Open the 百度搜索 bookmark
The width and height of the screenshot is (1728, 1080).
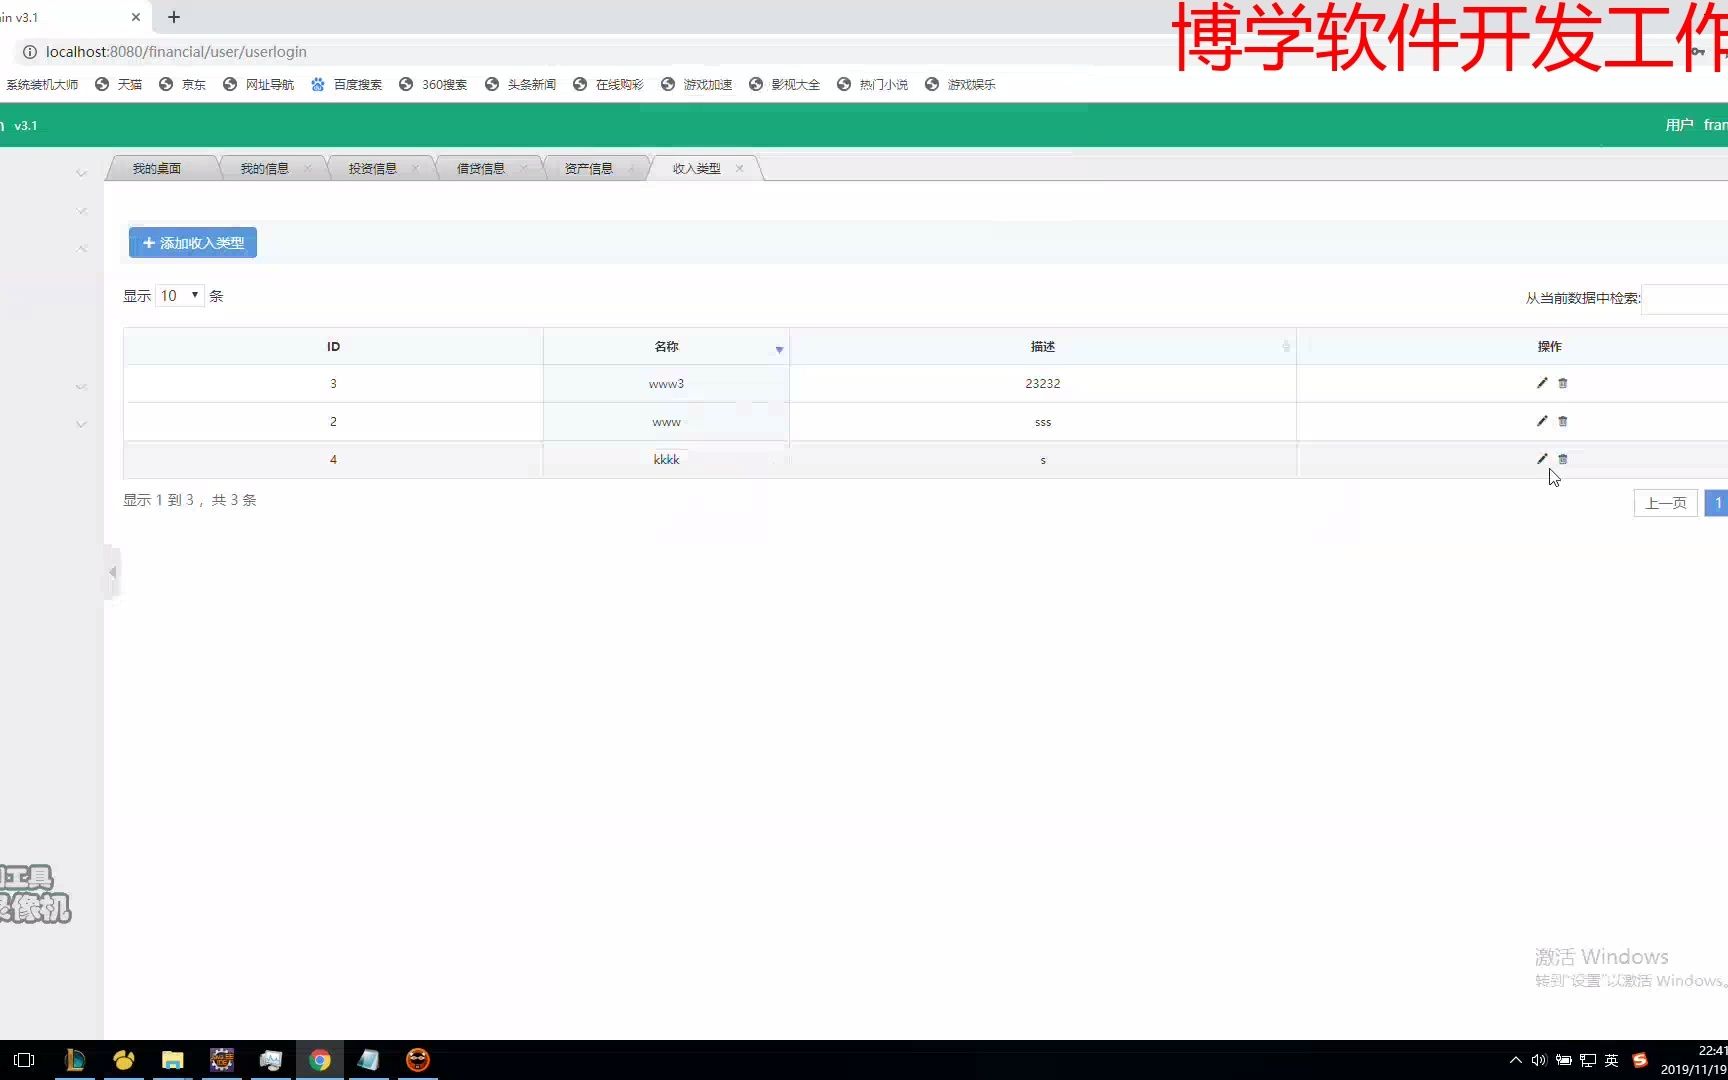tap(347, 85)
